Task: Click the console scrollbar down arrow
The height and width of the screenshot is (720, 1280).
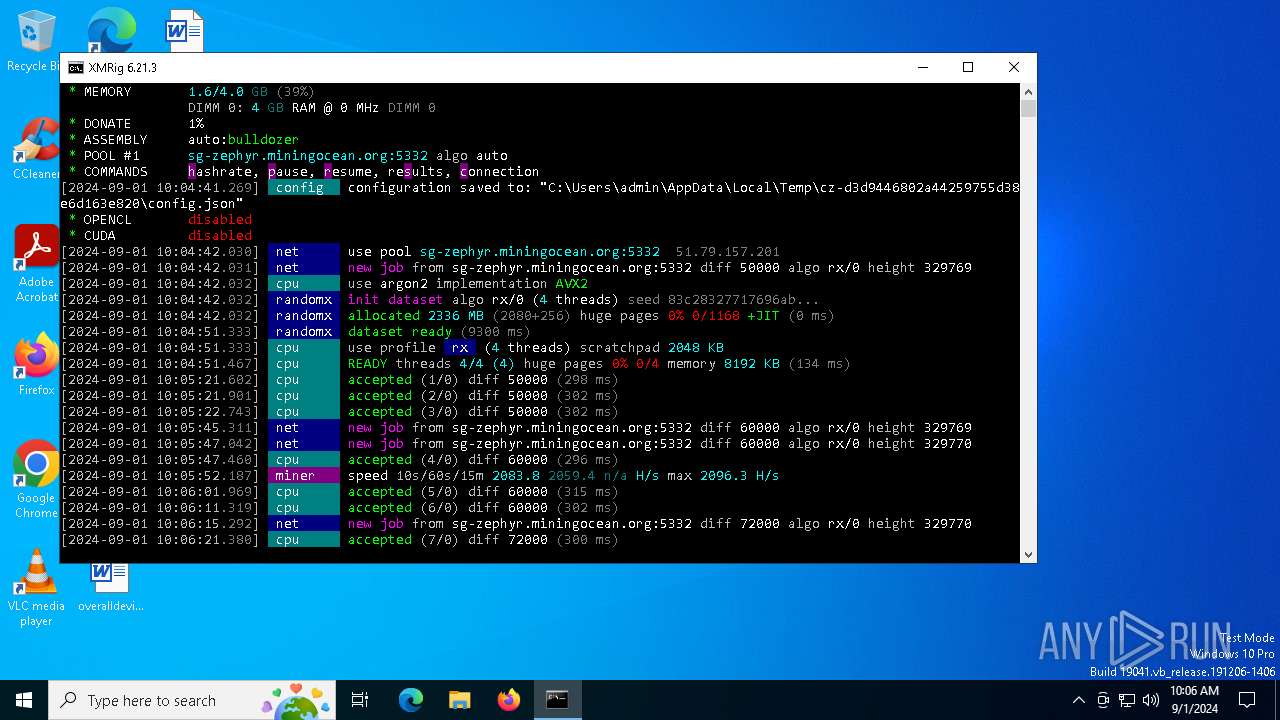Action: tap(1028, 554)
